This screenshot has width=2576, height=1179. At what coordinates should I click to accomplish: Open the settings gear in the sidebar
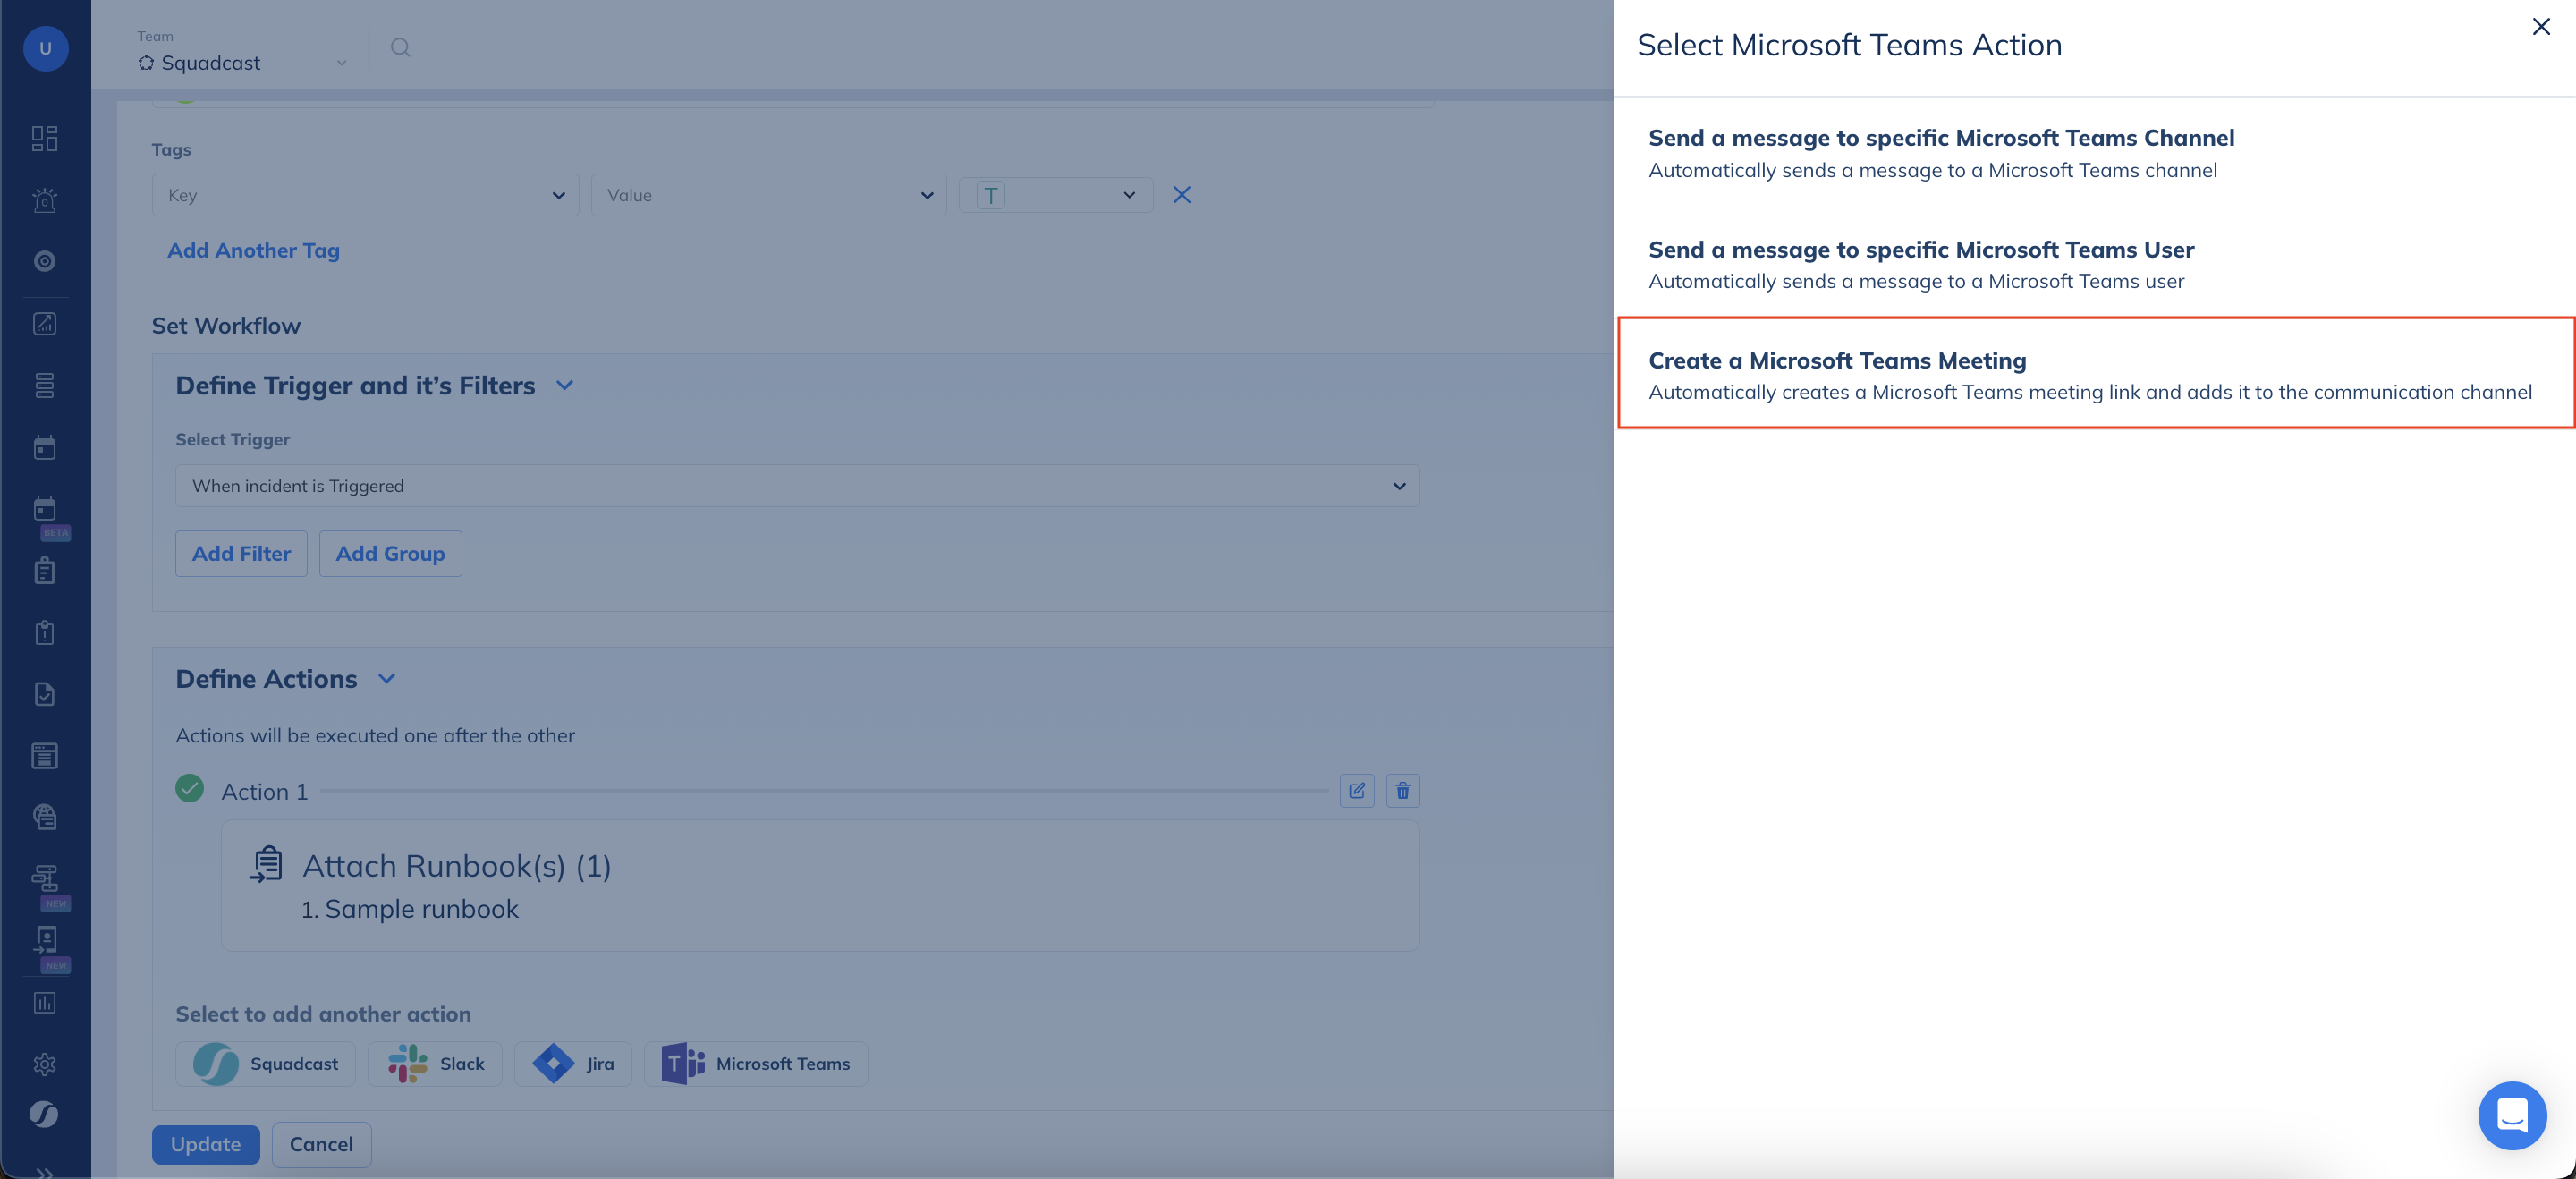(x=44, y=1064)
